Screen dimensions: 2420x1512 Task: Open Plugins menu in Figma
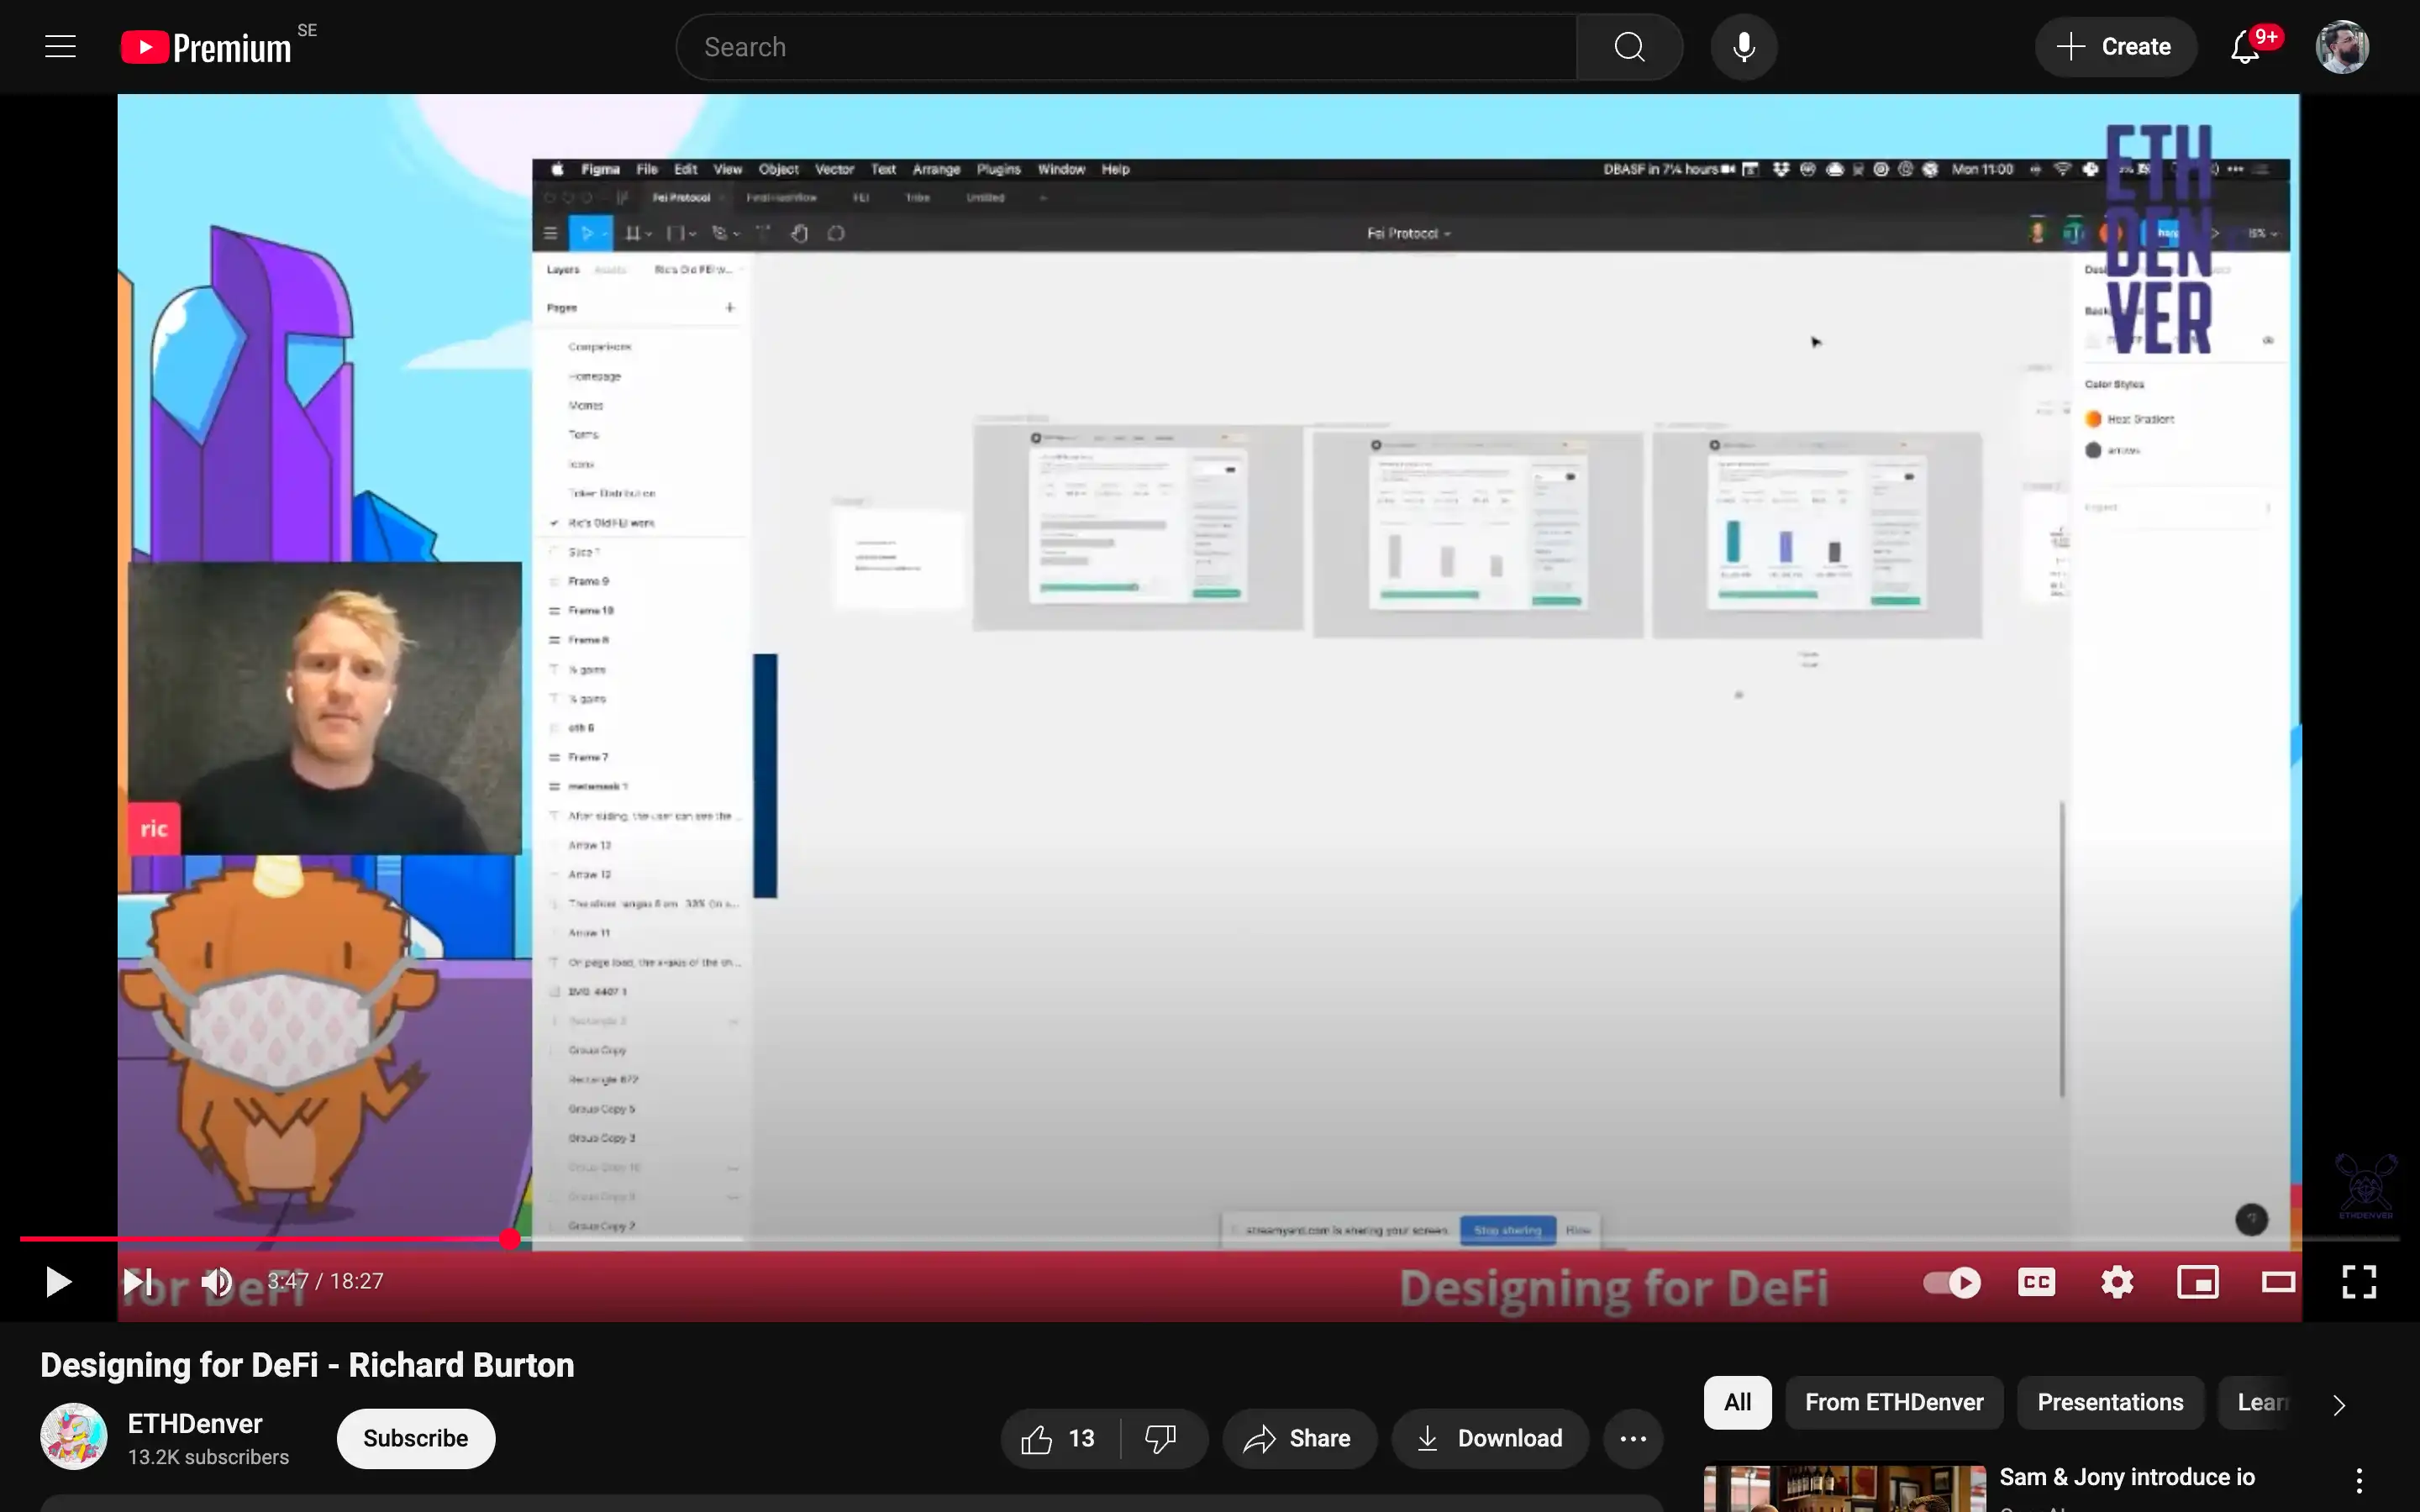tap(998, 169)
